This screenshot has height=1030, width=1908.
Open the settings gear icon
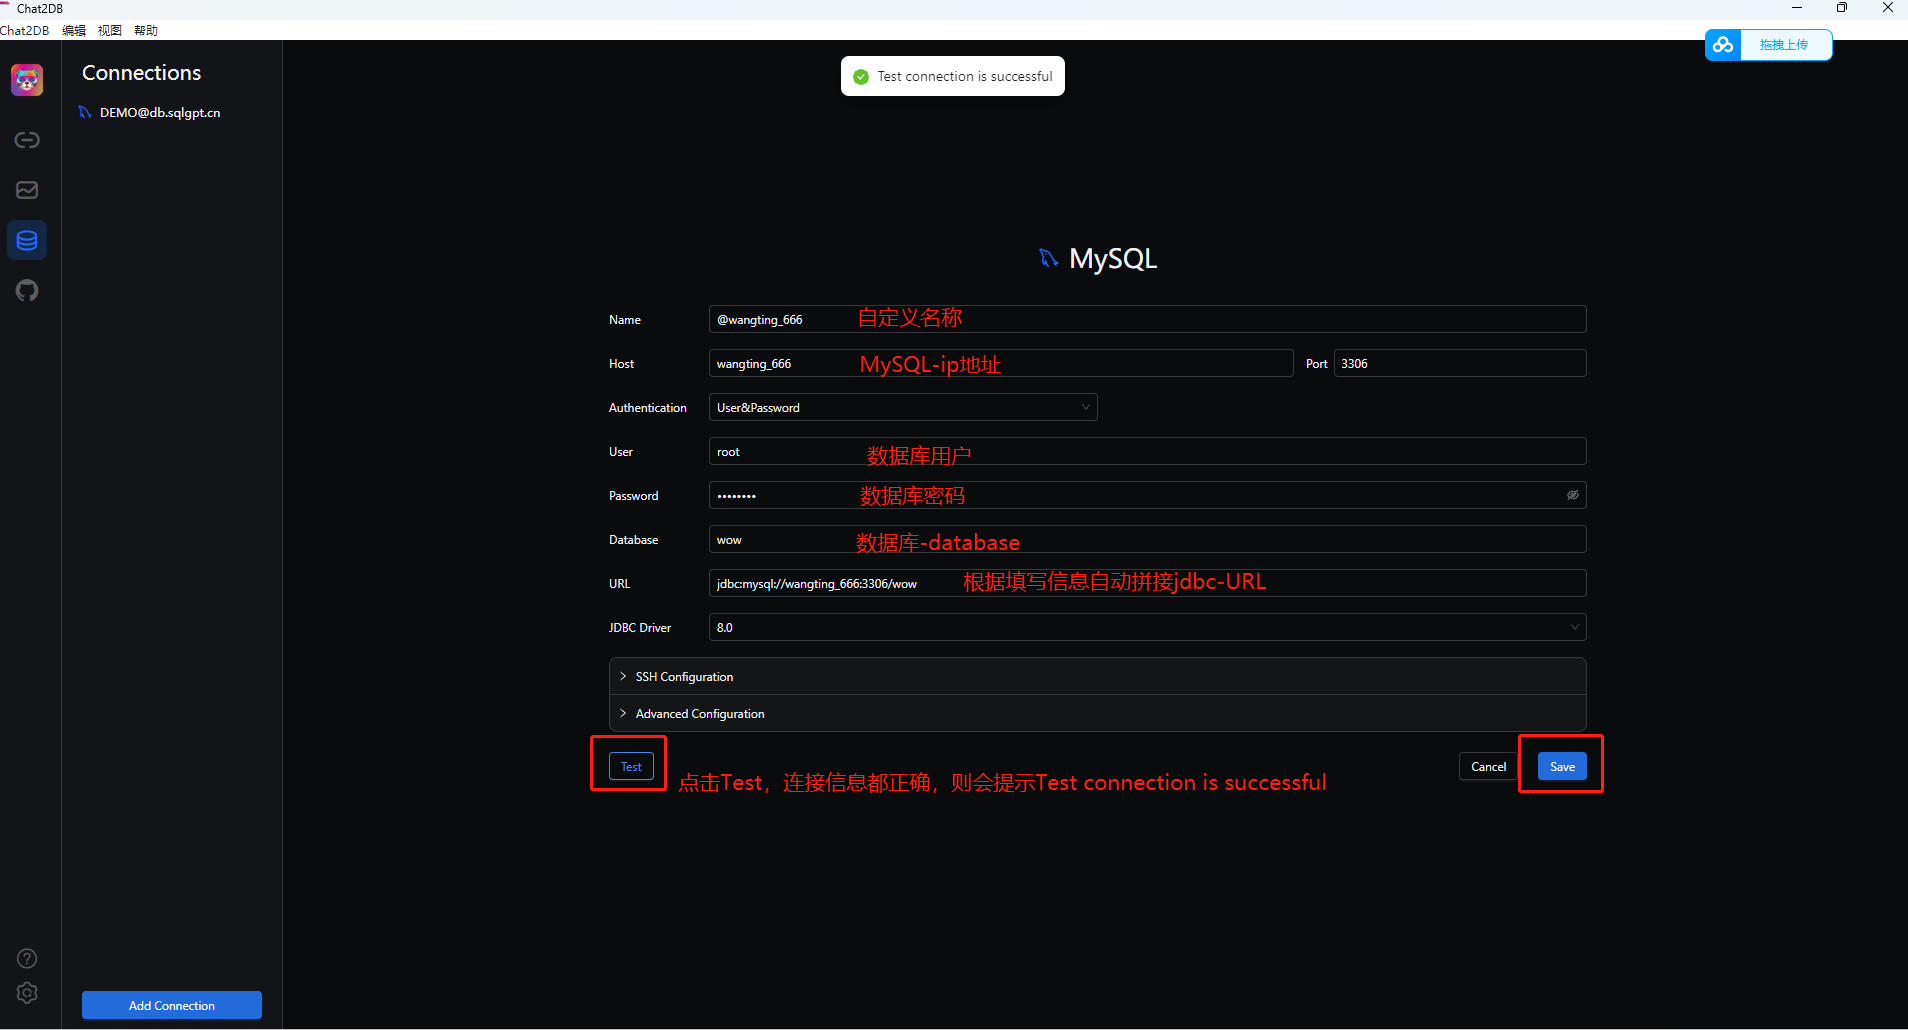tap(27, 993)
